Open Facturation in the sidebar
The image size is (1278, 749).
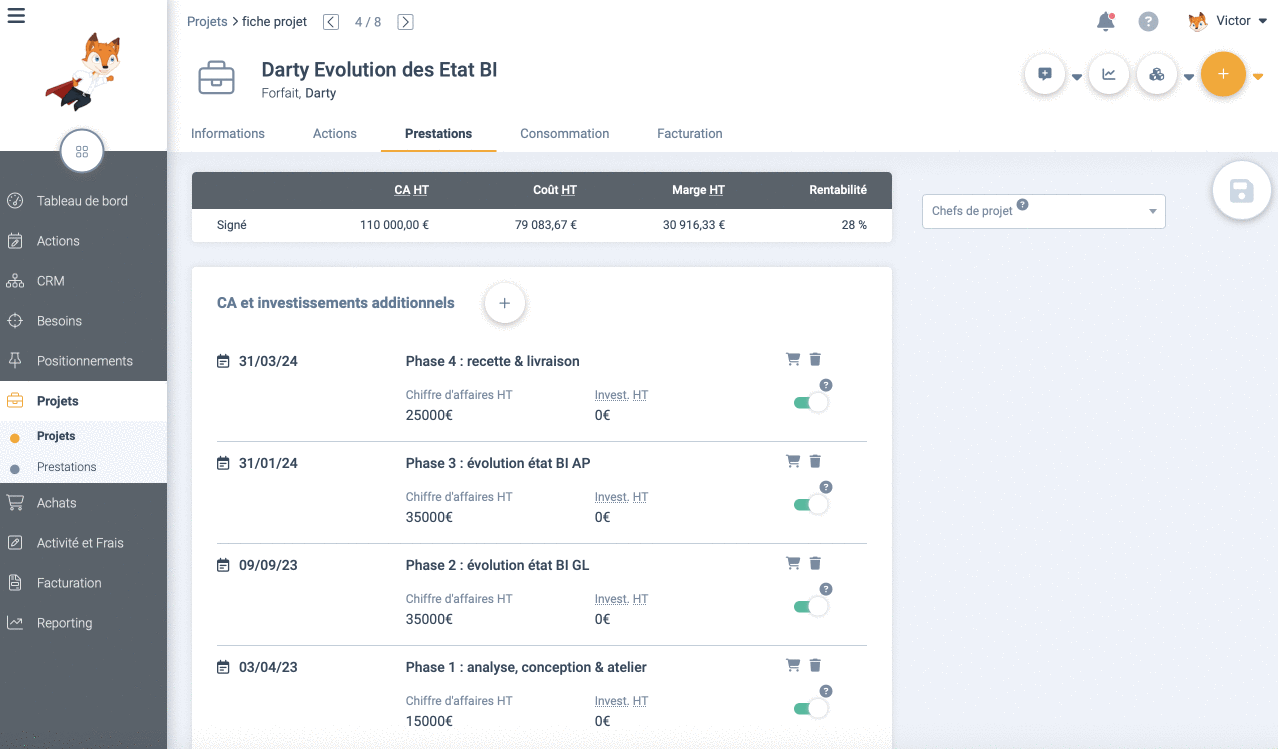[x=83, y=583]
